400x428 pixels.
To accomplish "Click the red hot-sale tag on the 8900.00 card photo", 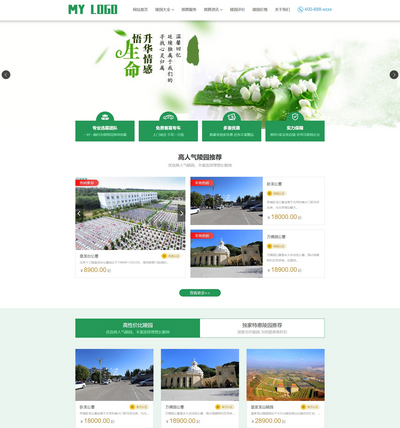I will (87, 183).
